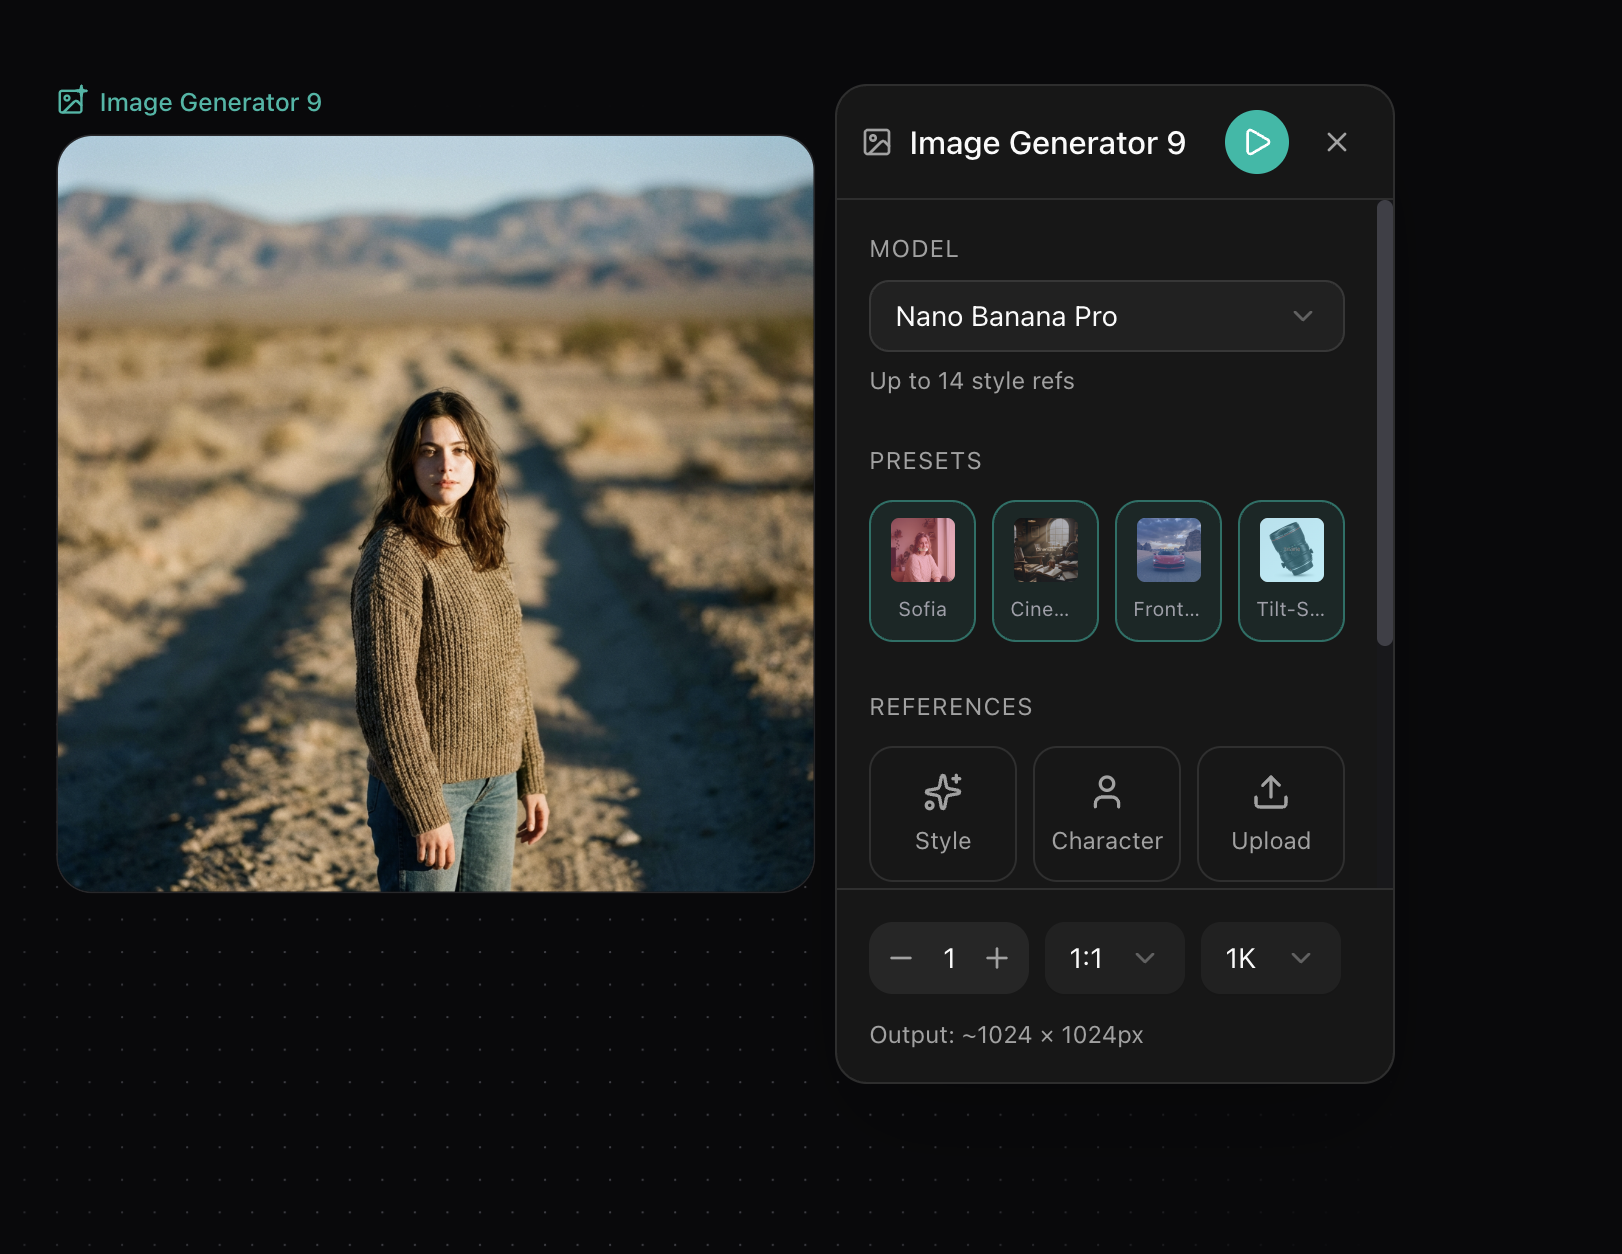Screen dimensions: 1622x1254
Task: Increase image count with plus button
Action: coord(997,958)
